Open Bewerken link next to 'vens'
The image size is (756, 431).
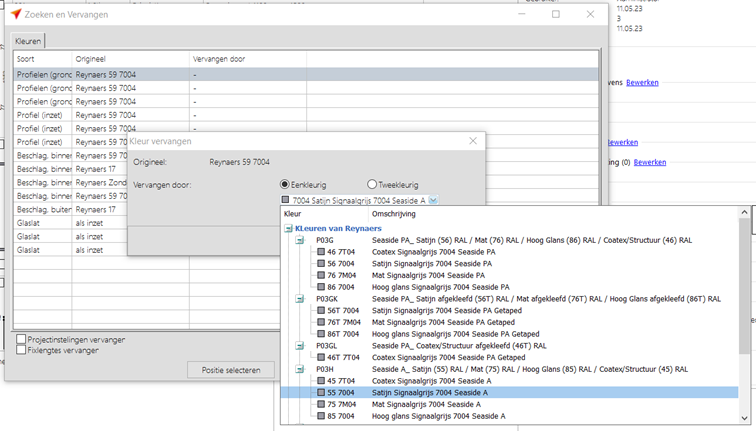pos(642,82)
